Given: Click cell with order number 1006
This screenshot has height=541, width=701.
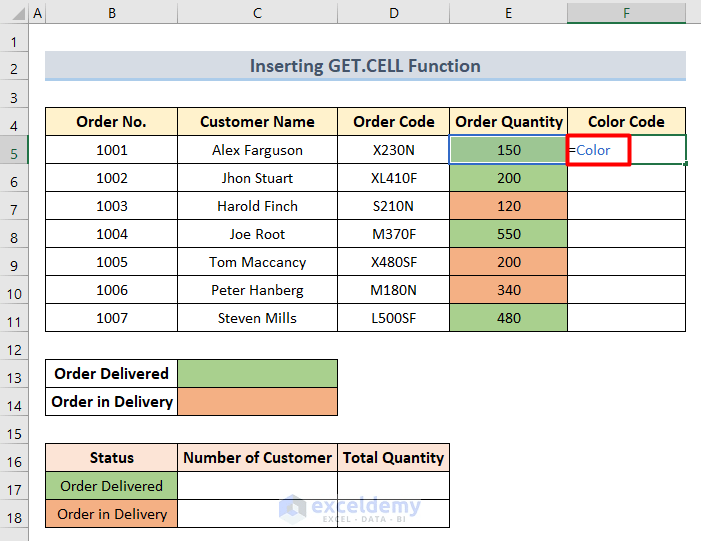Looking at the screenshot, I should pyautogui.click(x=111, y=290).
